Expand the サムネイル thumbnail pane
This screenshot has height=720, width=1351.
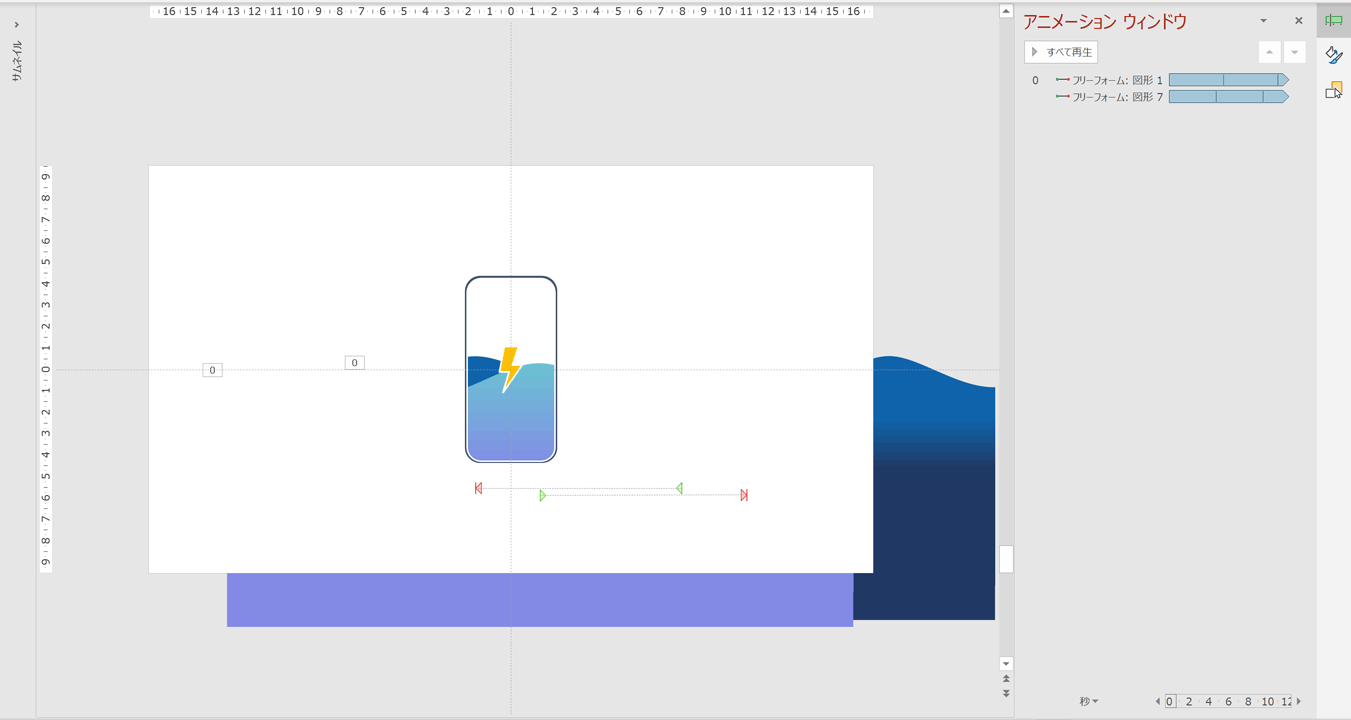click(x=17, y=25)
